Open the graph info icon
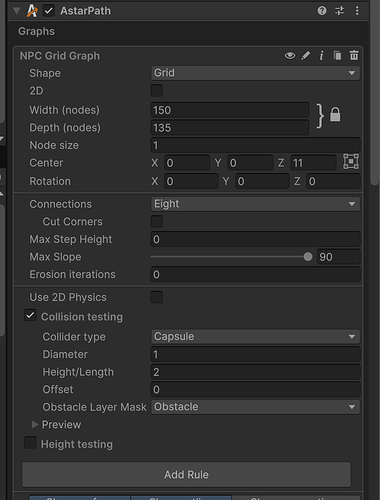Screen dimensions: 380x500 pos(321,56)
